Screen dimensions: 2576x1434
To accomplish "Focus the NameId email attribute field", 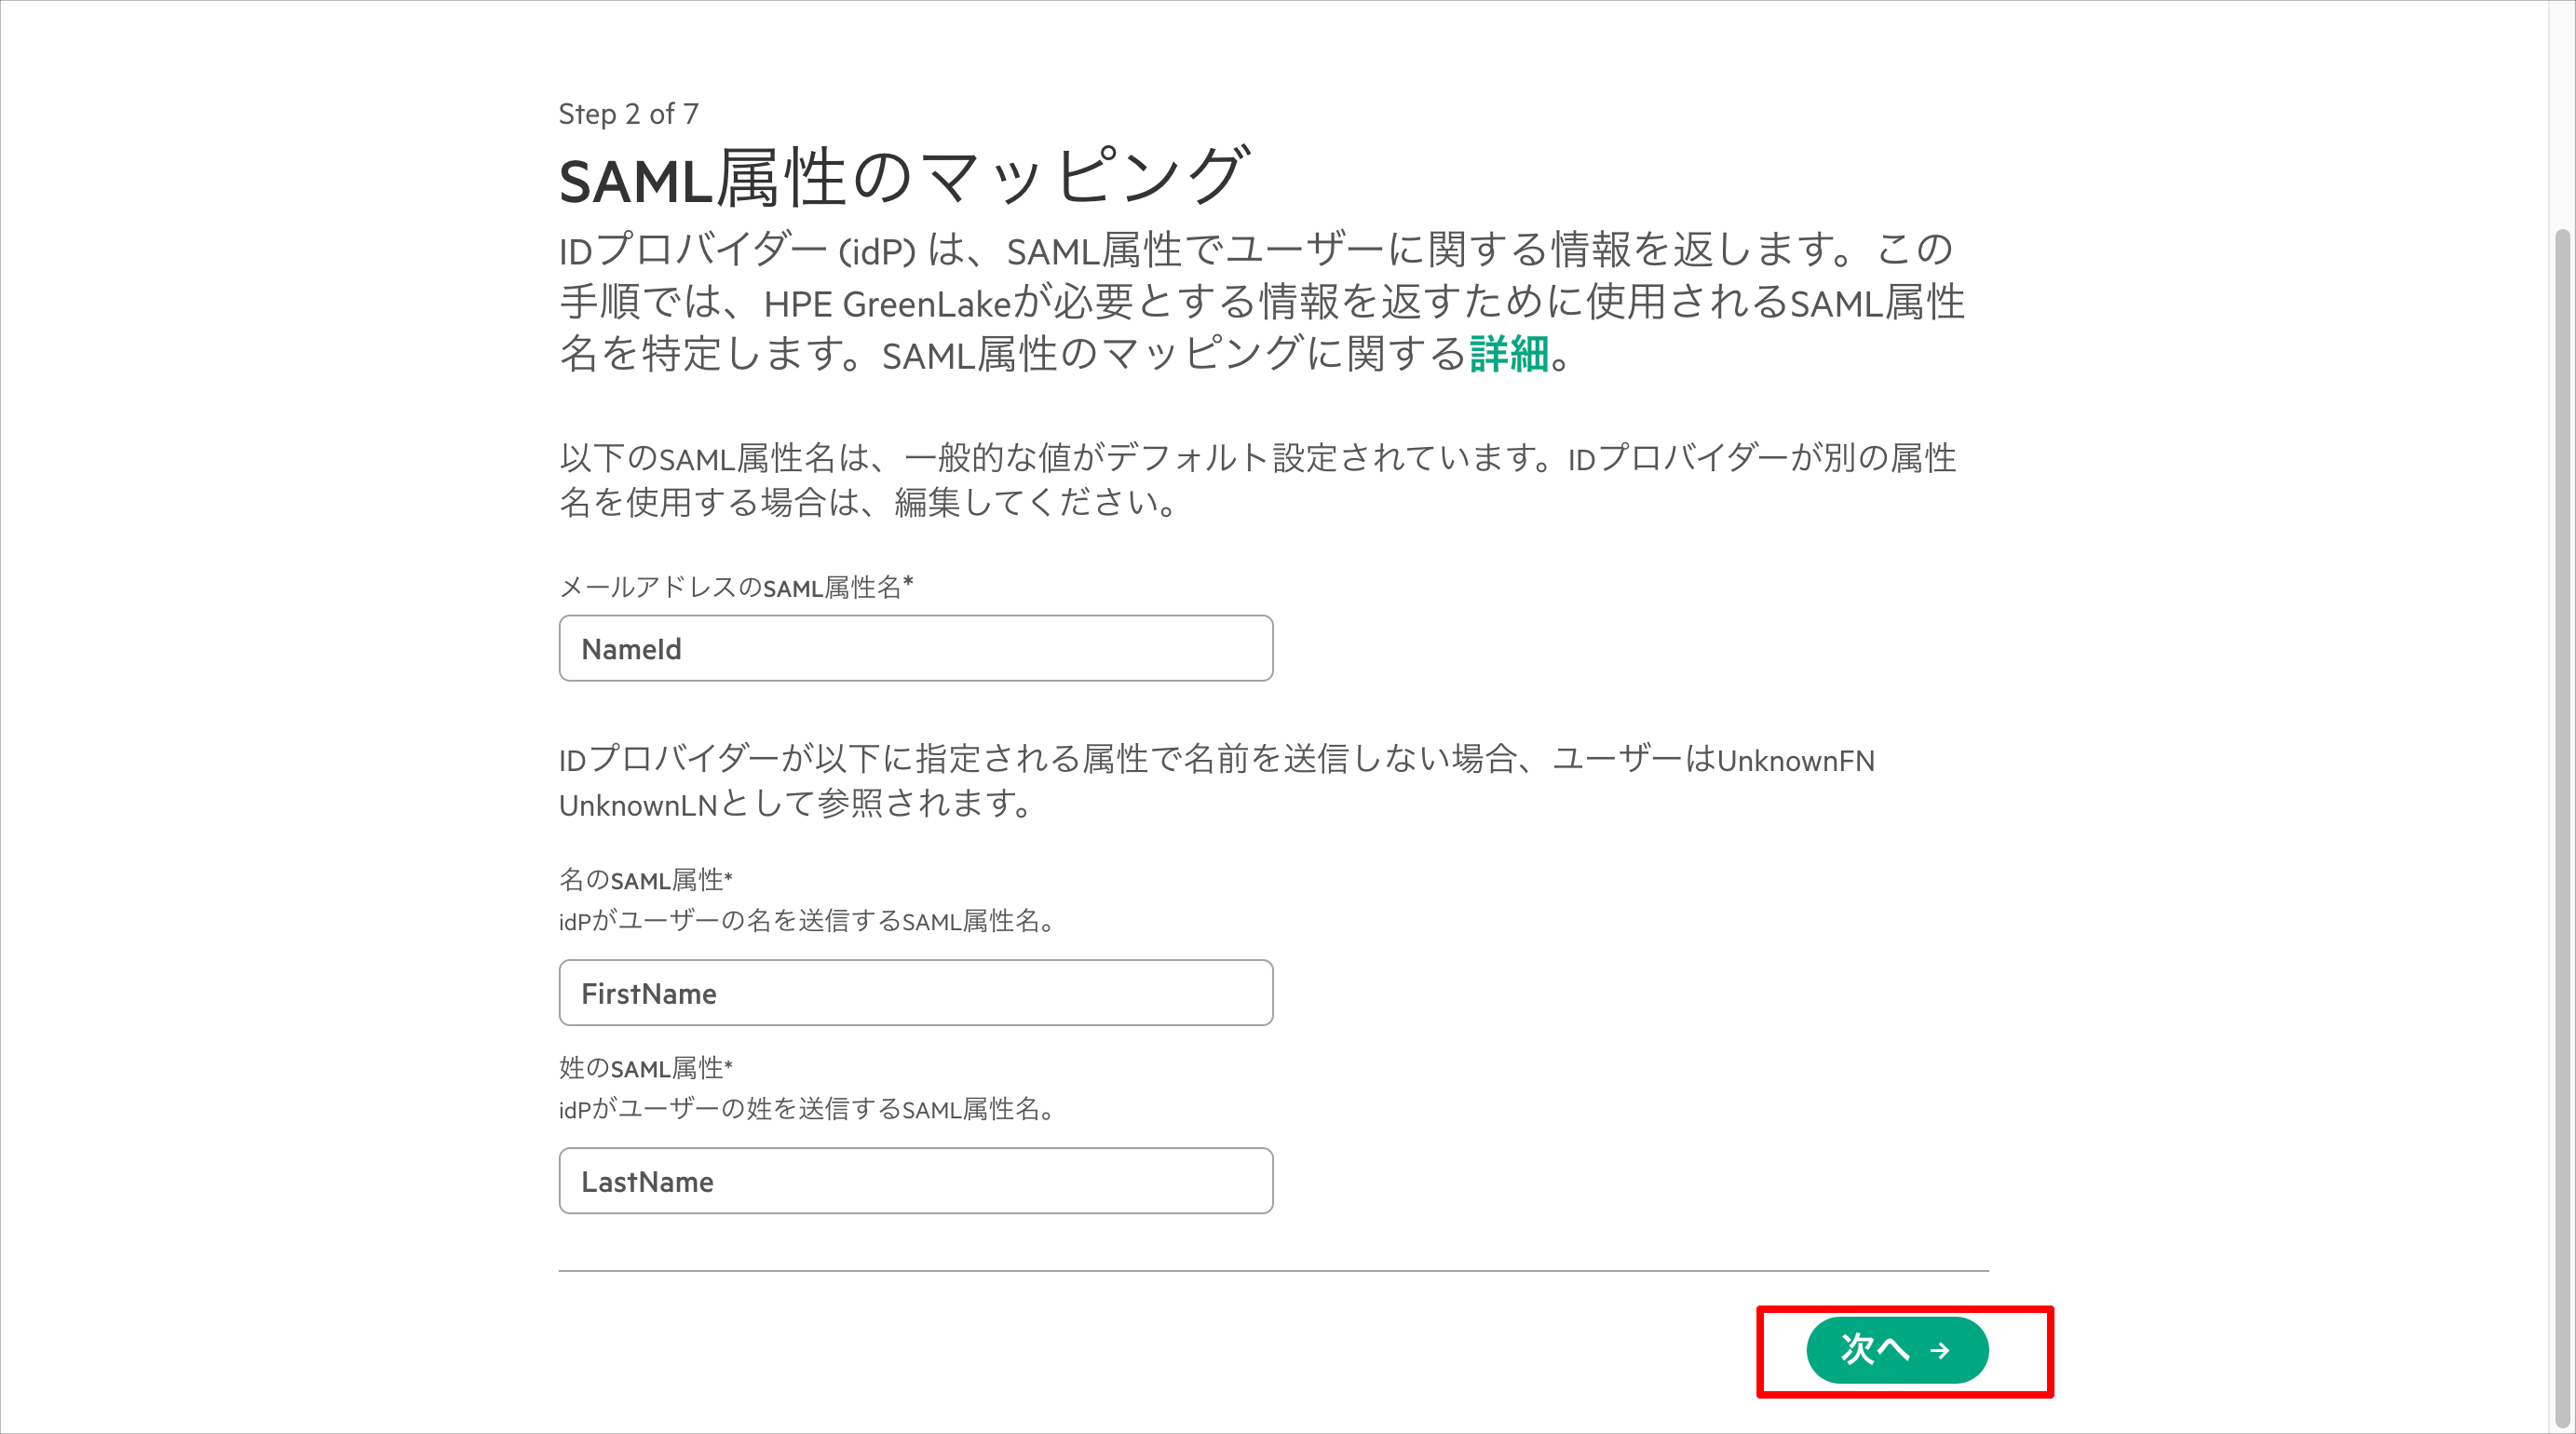I will click(x=915, y=648).
